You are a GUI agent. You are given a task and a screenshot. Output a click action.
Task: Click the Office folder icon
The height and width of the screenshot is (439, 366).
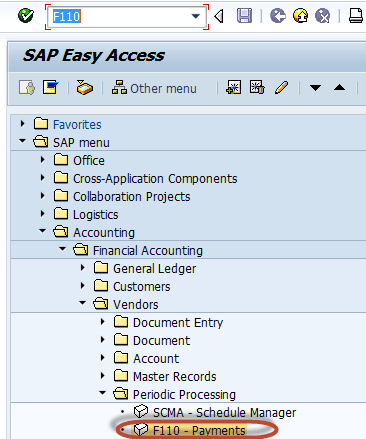[61, 160]
